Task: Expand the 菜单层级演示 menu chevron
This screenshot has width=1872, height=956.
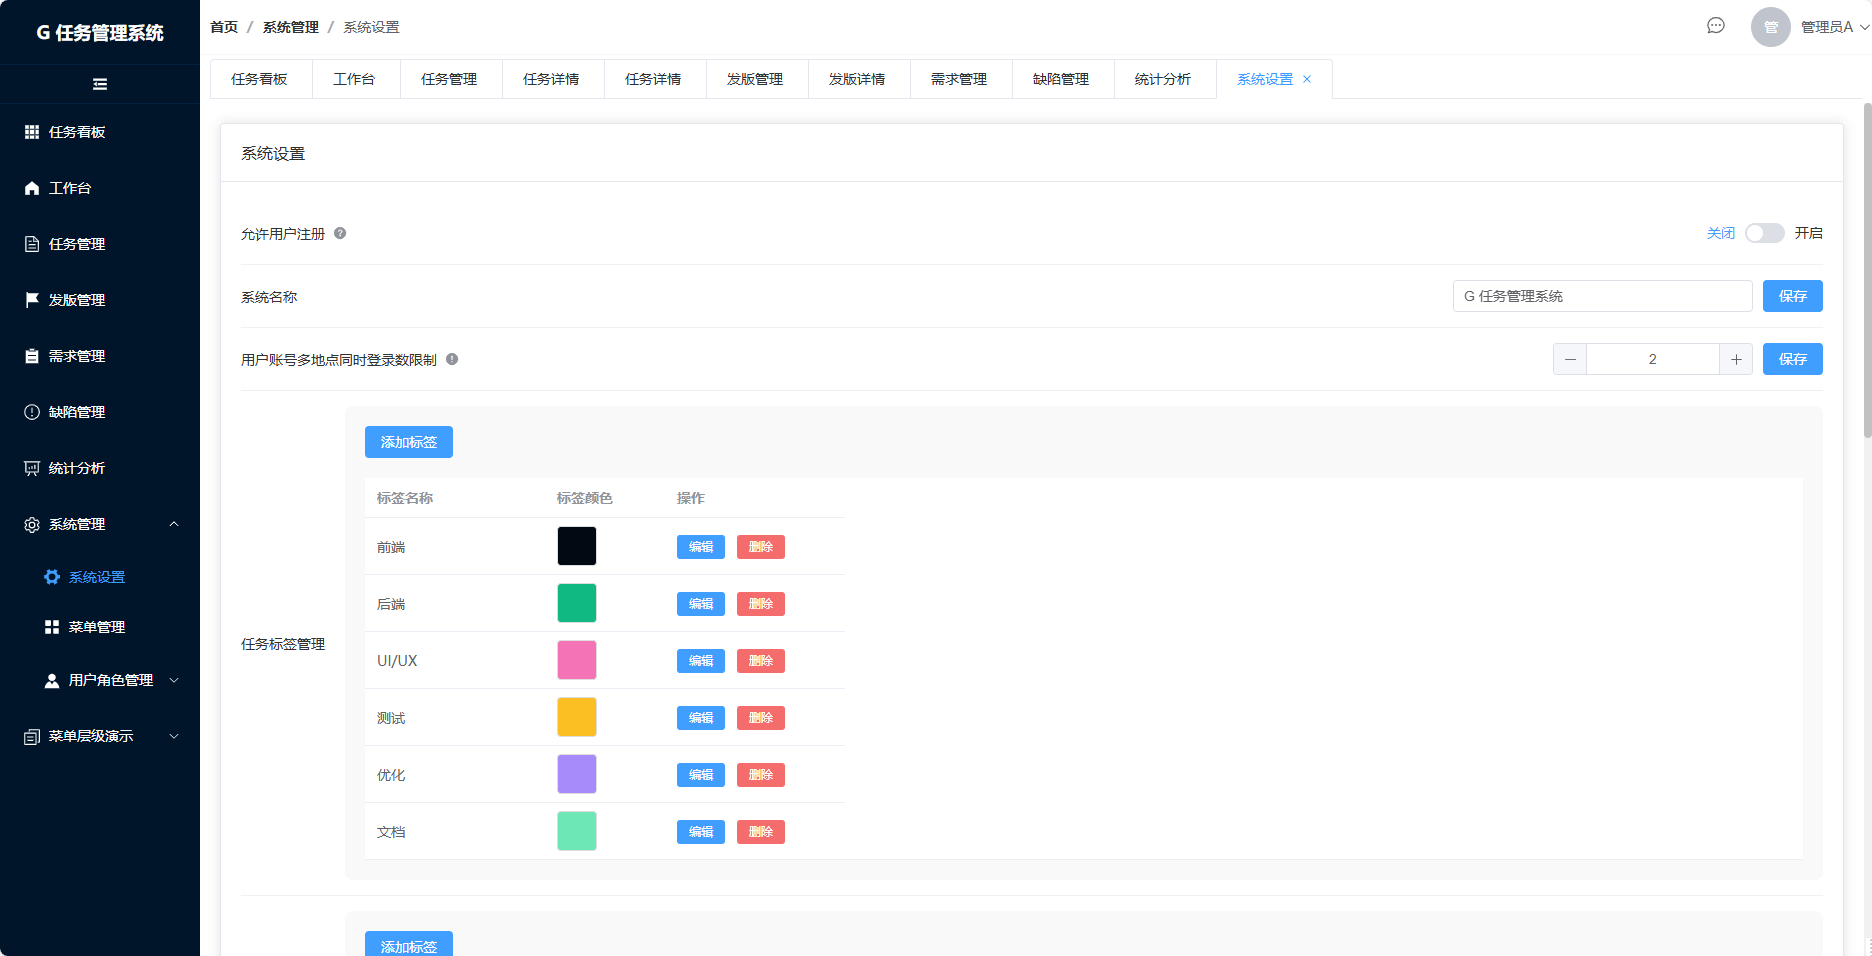Action: coord(174,736)
